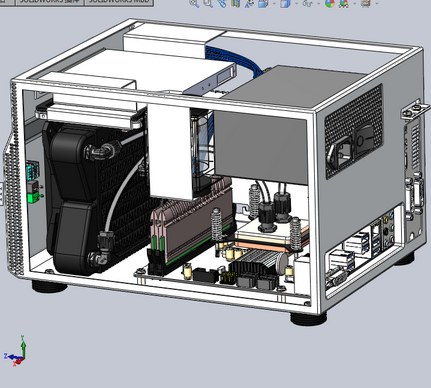This screenshot has width=431, height=388.
Task: Select the blue cable bundle in model
Action: pos(233,59)
